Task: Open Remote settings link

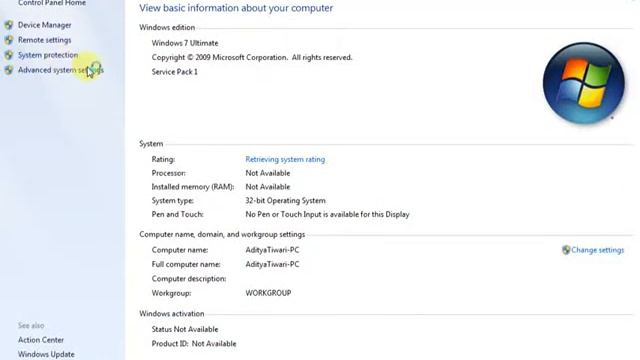Action: point(44,40)
